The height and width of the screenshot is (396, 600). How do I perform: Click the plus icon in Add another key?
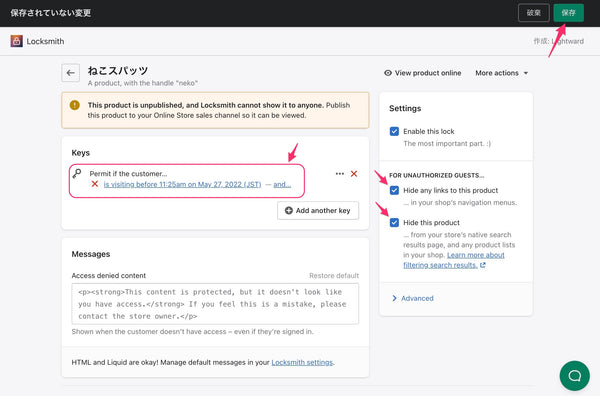(289, 210)
